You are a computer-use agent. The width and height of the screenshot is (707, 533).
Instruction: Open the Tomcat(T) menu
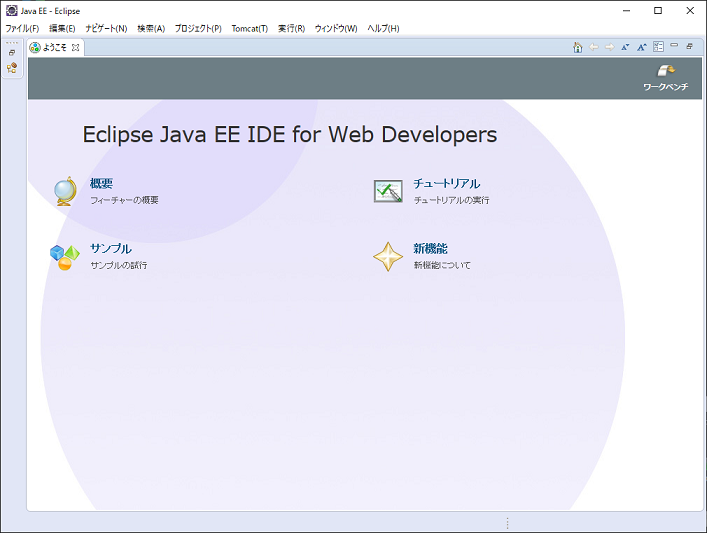(250, 28)
